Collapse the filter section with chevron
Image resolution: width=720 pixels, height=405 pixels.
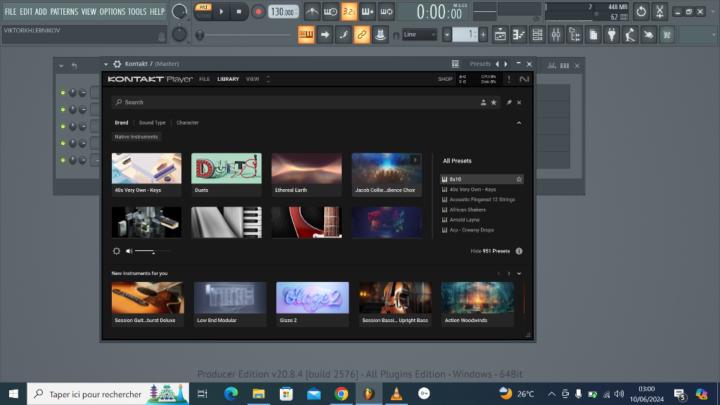click(518, 123)
